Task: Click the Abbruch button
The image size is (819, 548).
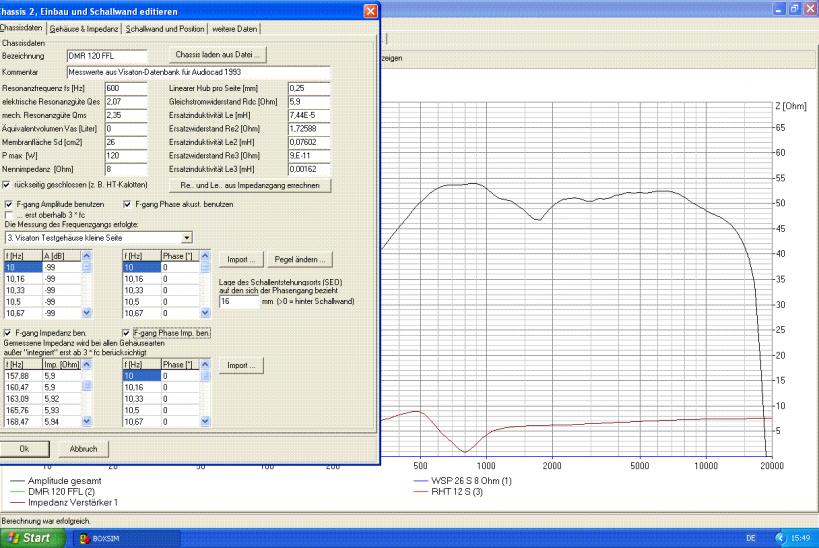Action: pyautogui.click(x=83, y=448)
